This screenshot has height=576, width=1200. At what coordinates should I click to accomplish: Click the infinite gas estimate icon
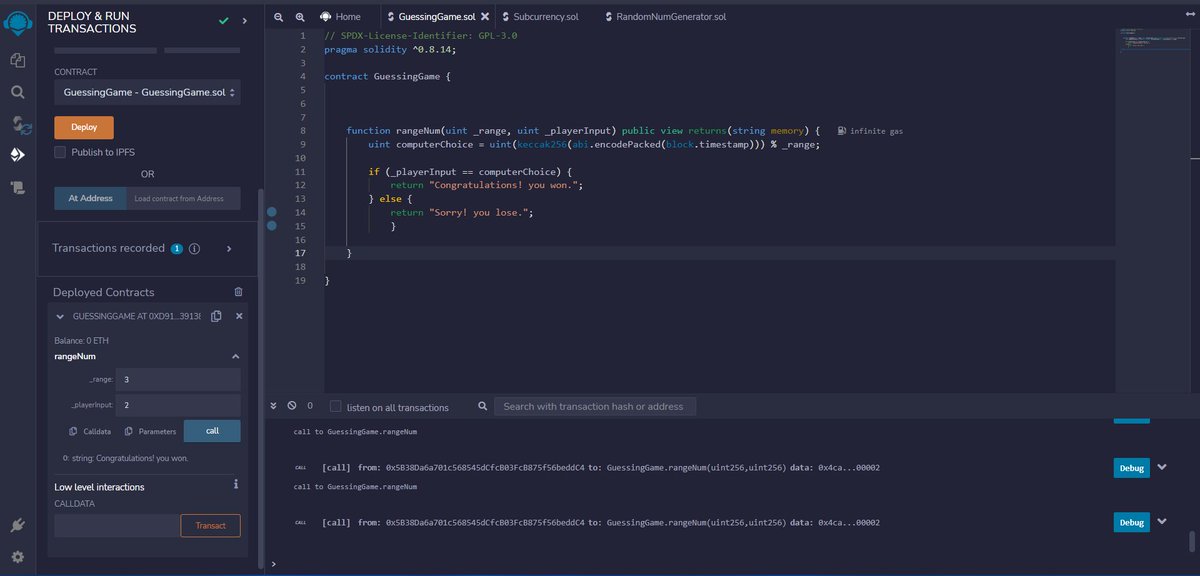(x=843, y=131)
